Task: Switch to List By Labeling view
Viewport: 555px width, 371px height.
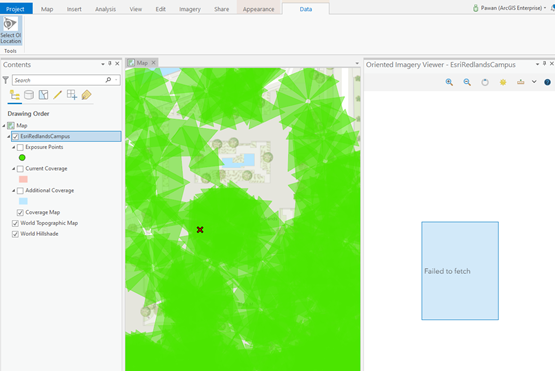Action: click(x=86, y=95)
